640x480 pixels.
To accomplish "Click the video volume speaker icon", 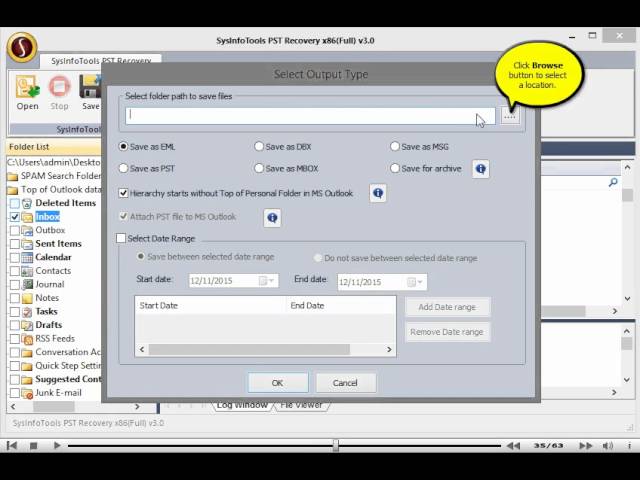I will tap(608, 445).
